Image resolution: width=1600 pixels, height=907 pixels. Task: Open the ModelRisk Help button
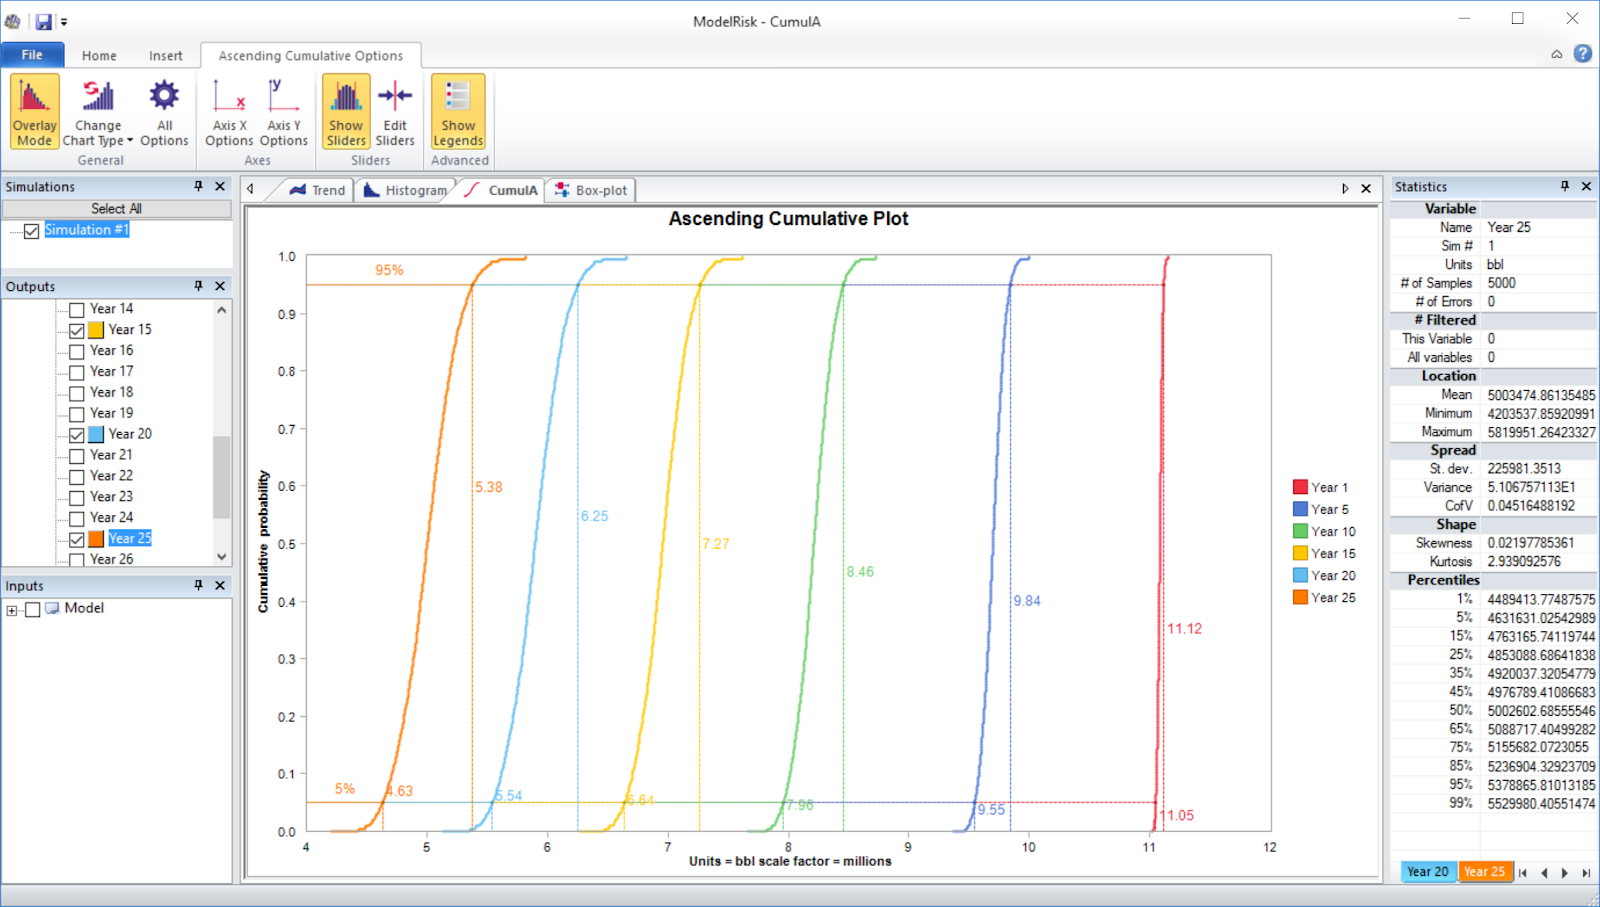tap(1583, 53)
